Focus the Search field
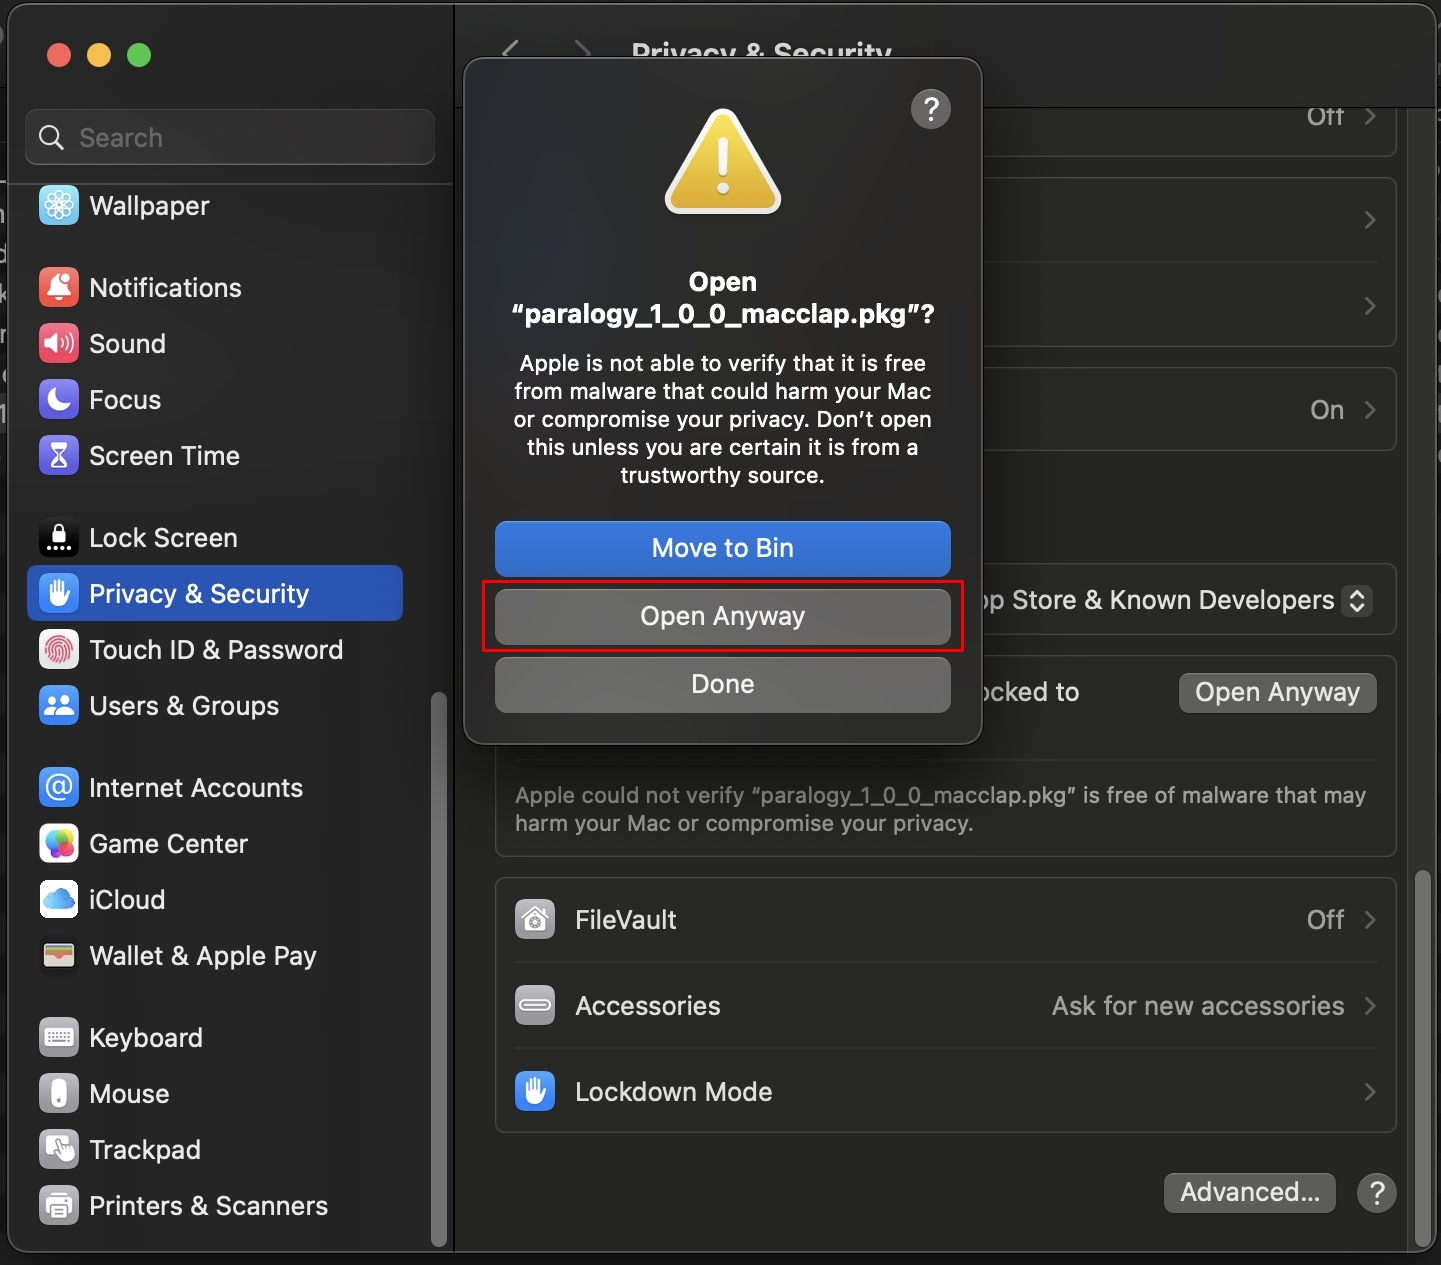 [230, 137]
